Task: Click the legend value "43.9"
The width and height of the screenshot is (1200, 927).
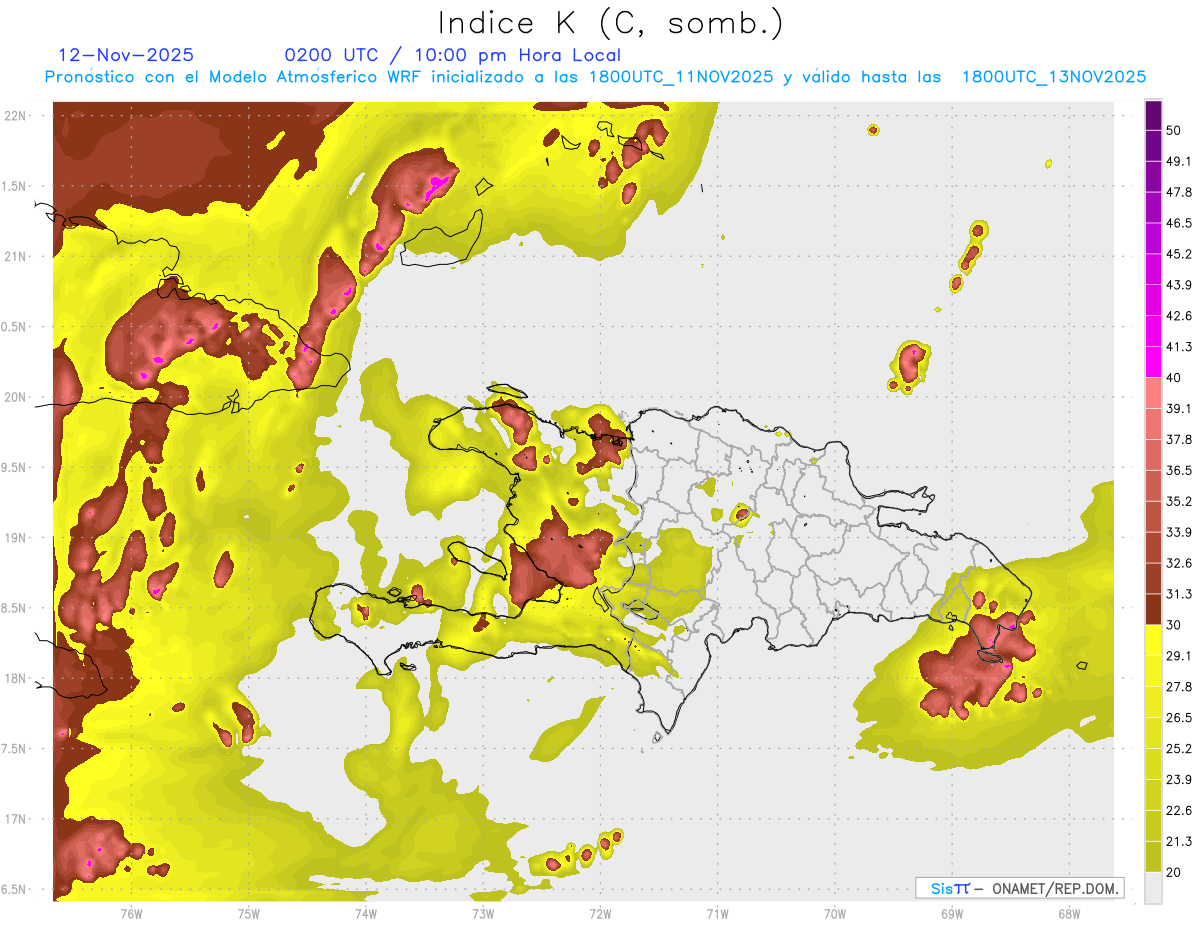Action: click(x=1179, y=285)
